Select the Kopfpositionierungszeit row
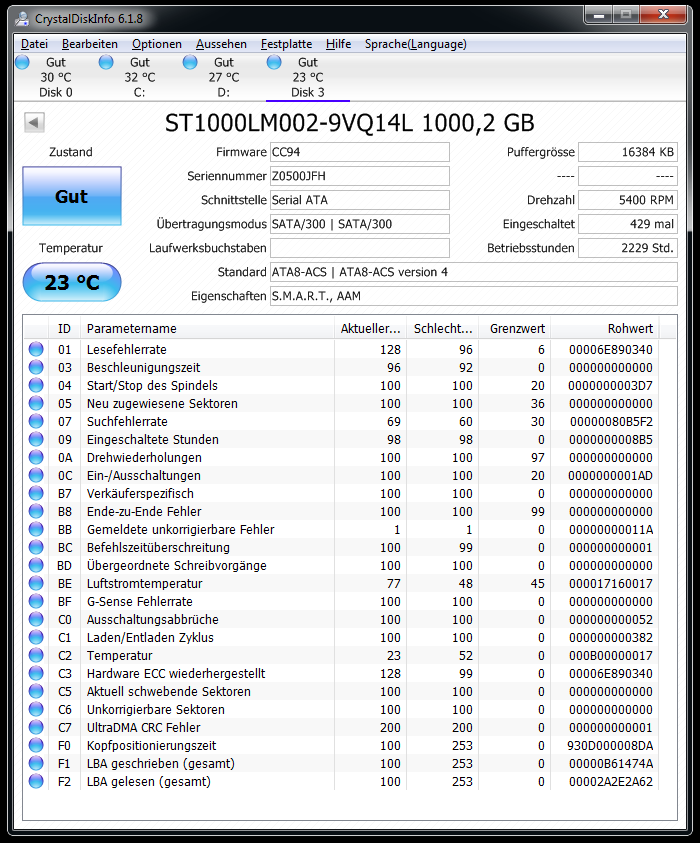700x843 pixels. (341, 746)
